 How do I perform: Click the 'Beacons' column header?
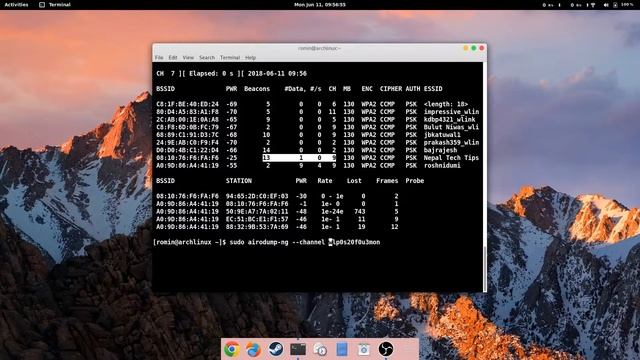point(257,89)
